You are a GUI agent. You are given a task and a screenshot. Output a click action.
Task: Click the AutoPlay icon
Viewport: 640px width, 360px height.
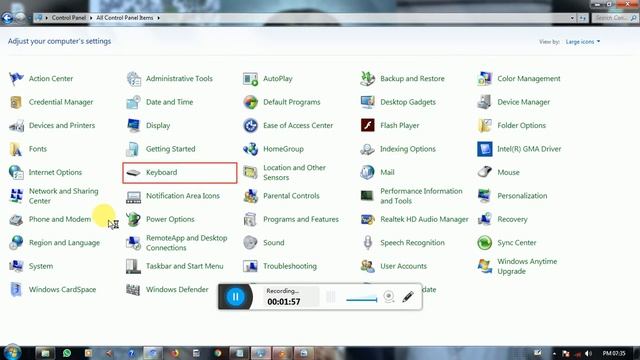250,78
